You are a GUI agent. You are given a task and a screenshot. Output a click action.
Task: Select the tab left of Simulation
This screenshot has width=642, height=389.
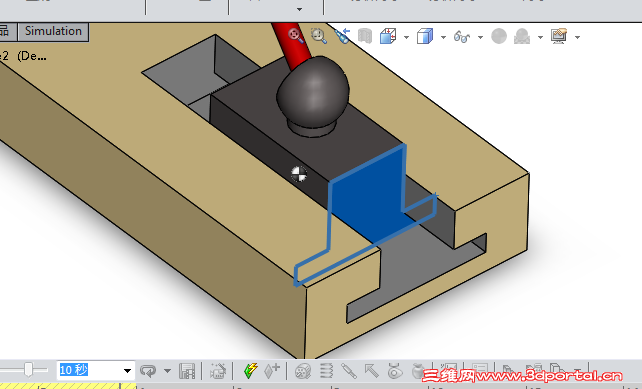[x=8, y=31]
